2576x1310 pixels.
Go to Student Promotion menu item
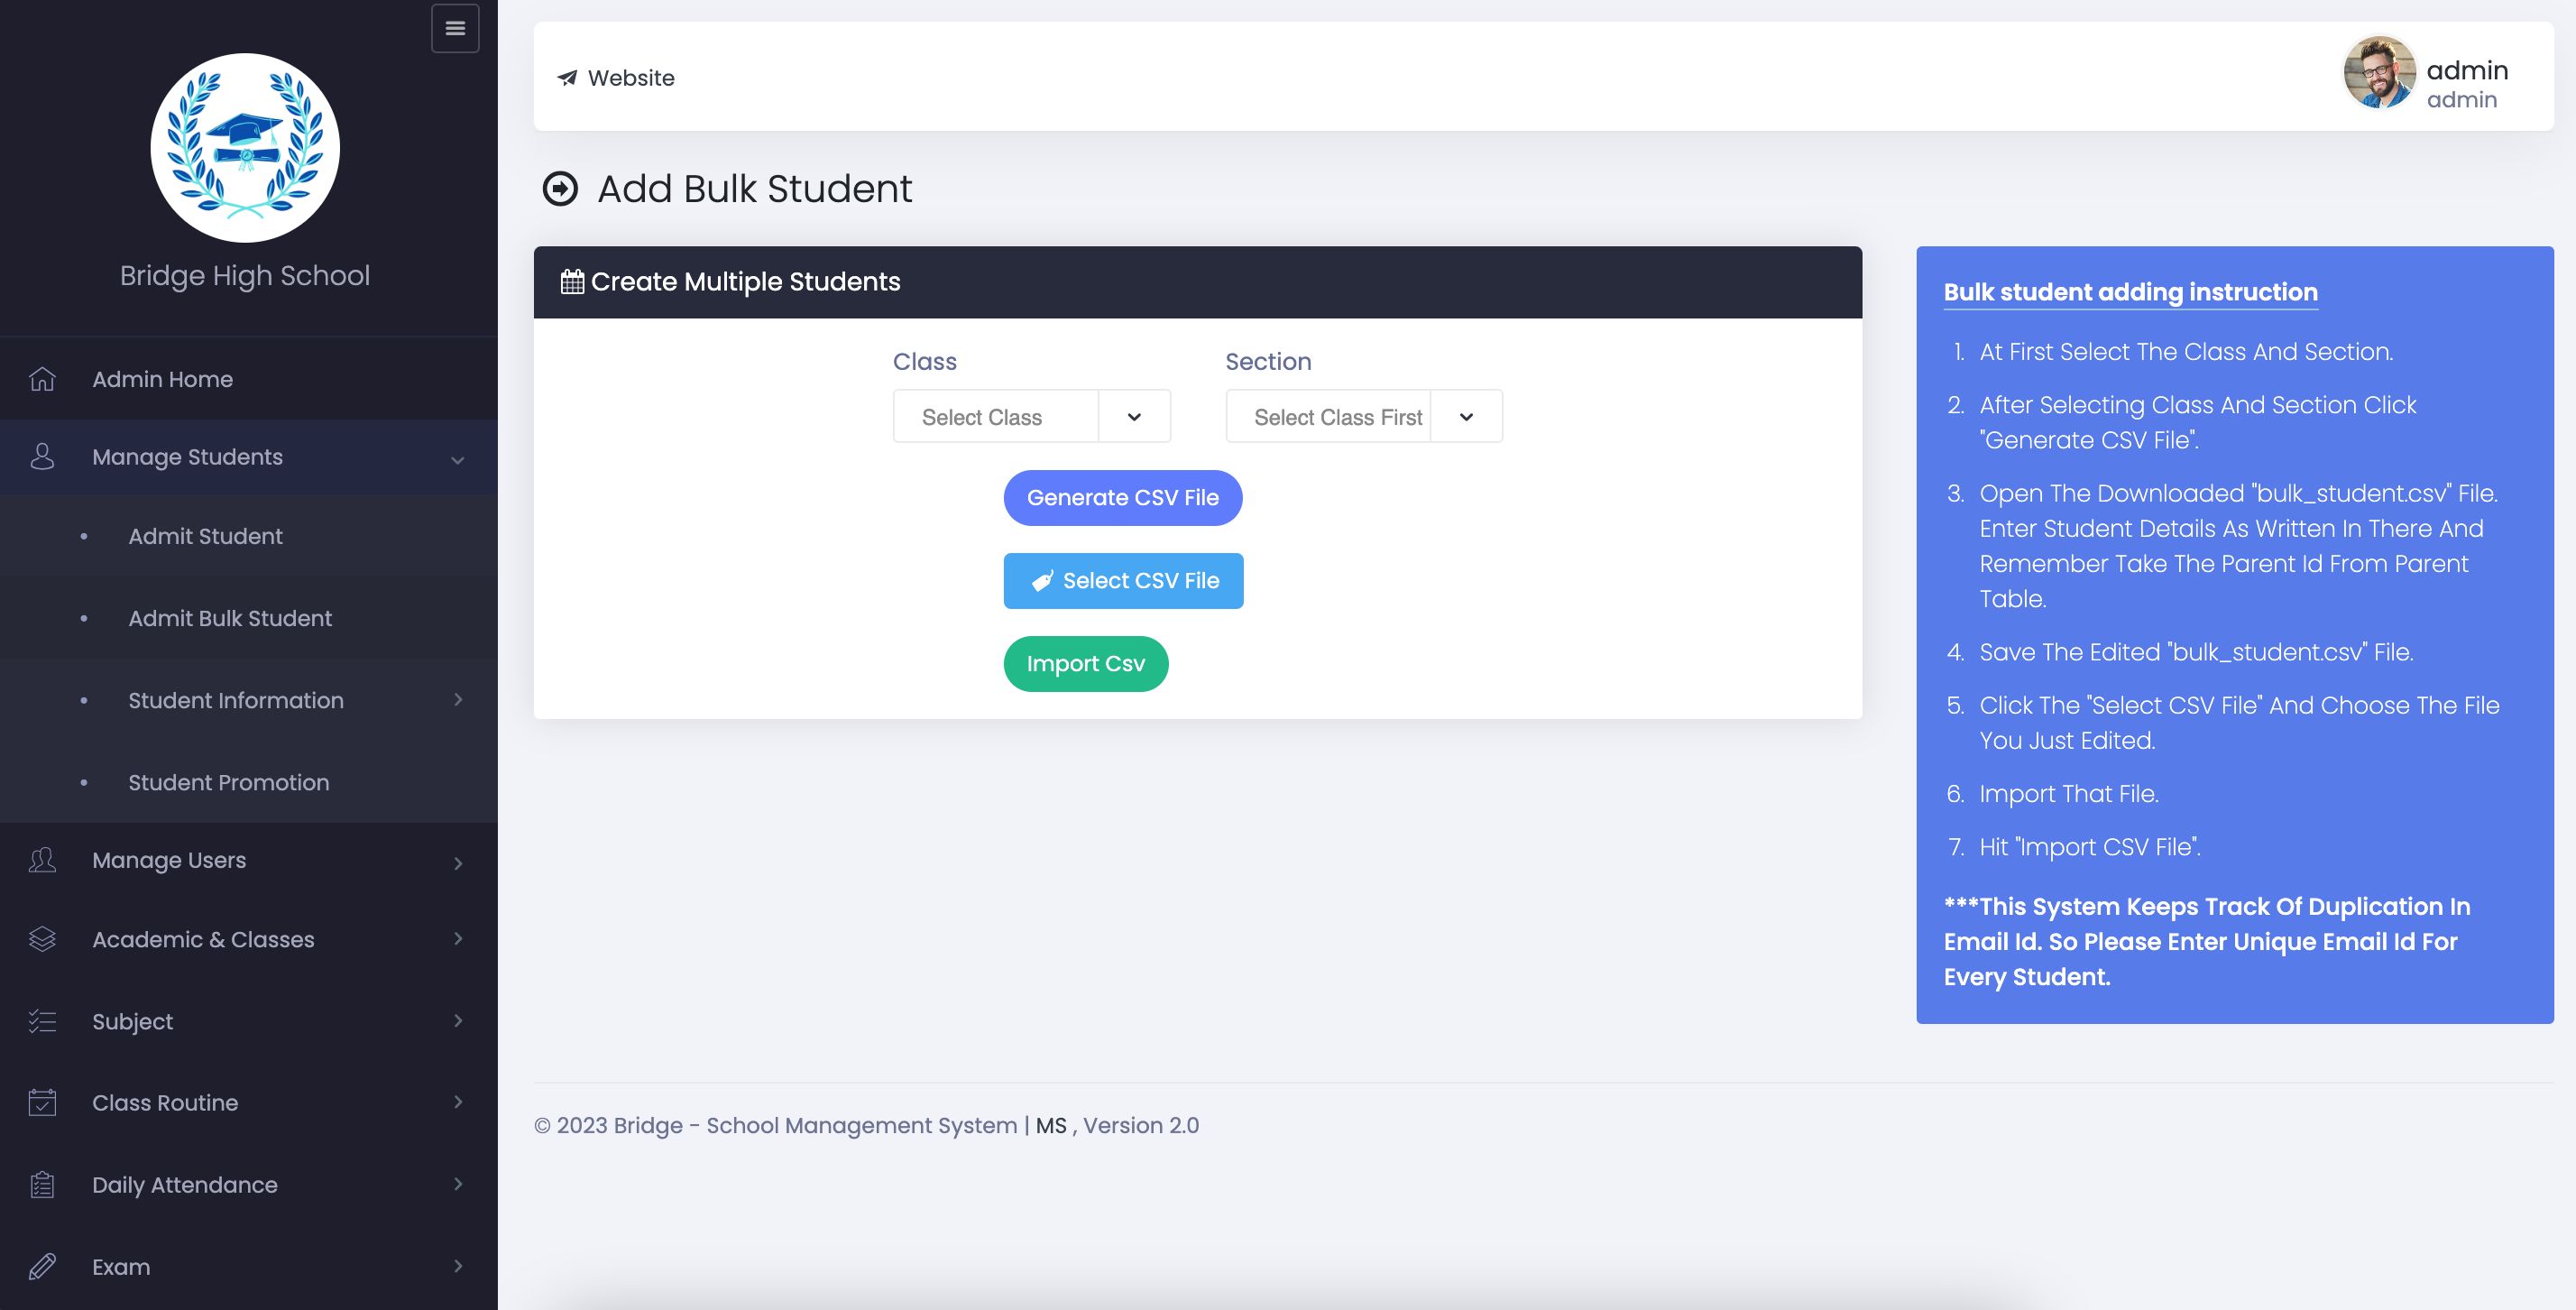coord(228,782)
